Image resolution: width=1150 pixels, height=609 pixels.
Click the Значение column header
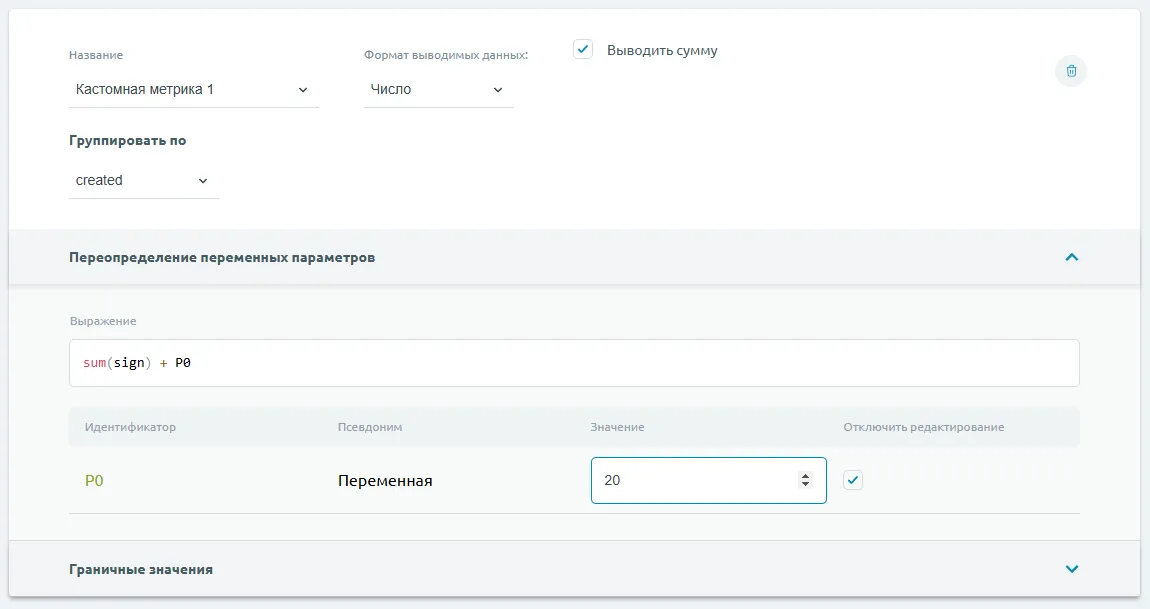pos(617,427)
